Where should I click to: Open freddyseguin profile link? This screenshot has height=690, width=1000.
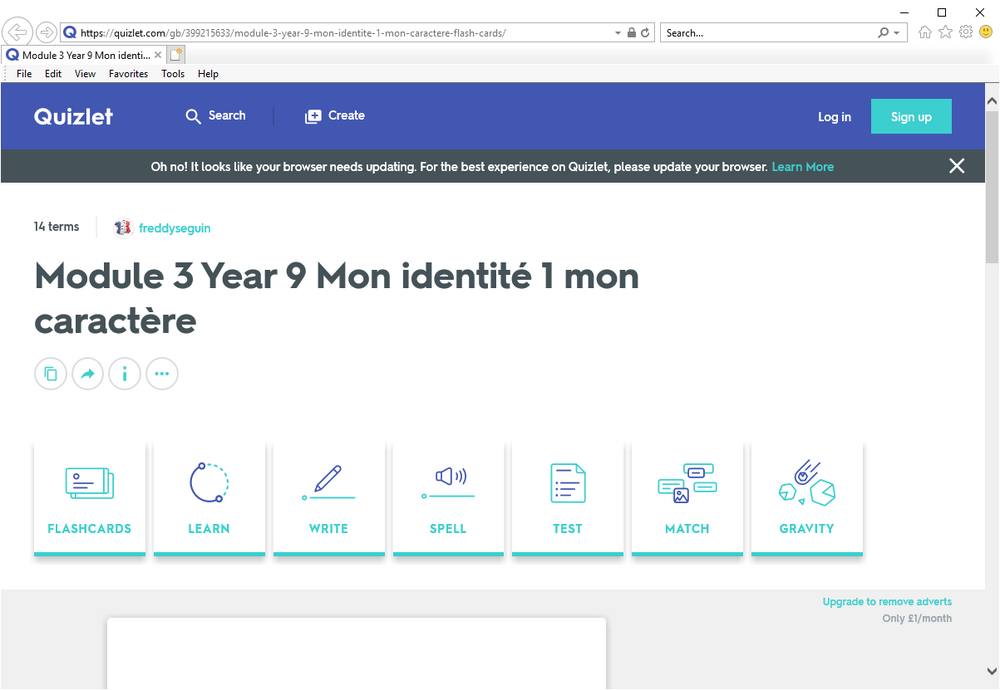coord(175,228)
